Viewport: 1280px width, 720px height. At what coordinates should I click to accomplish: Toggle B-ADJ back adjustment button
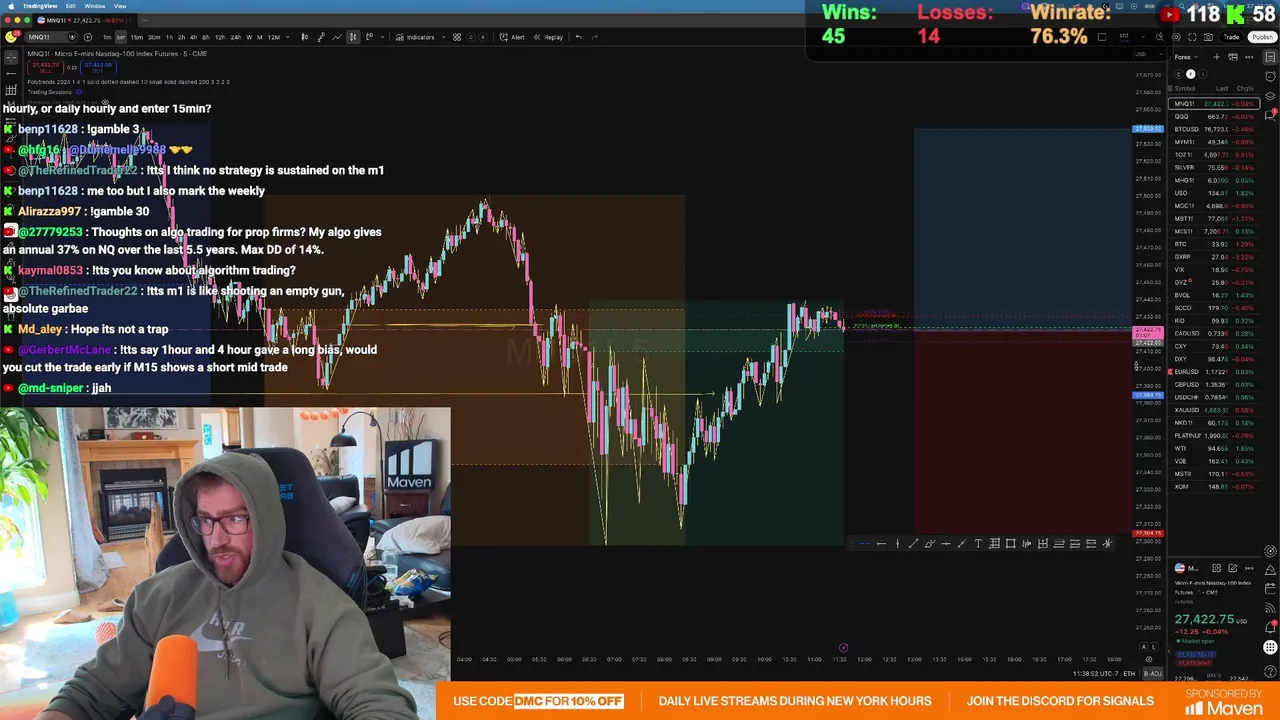1153,673
